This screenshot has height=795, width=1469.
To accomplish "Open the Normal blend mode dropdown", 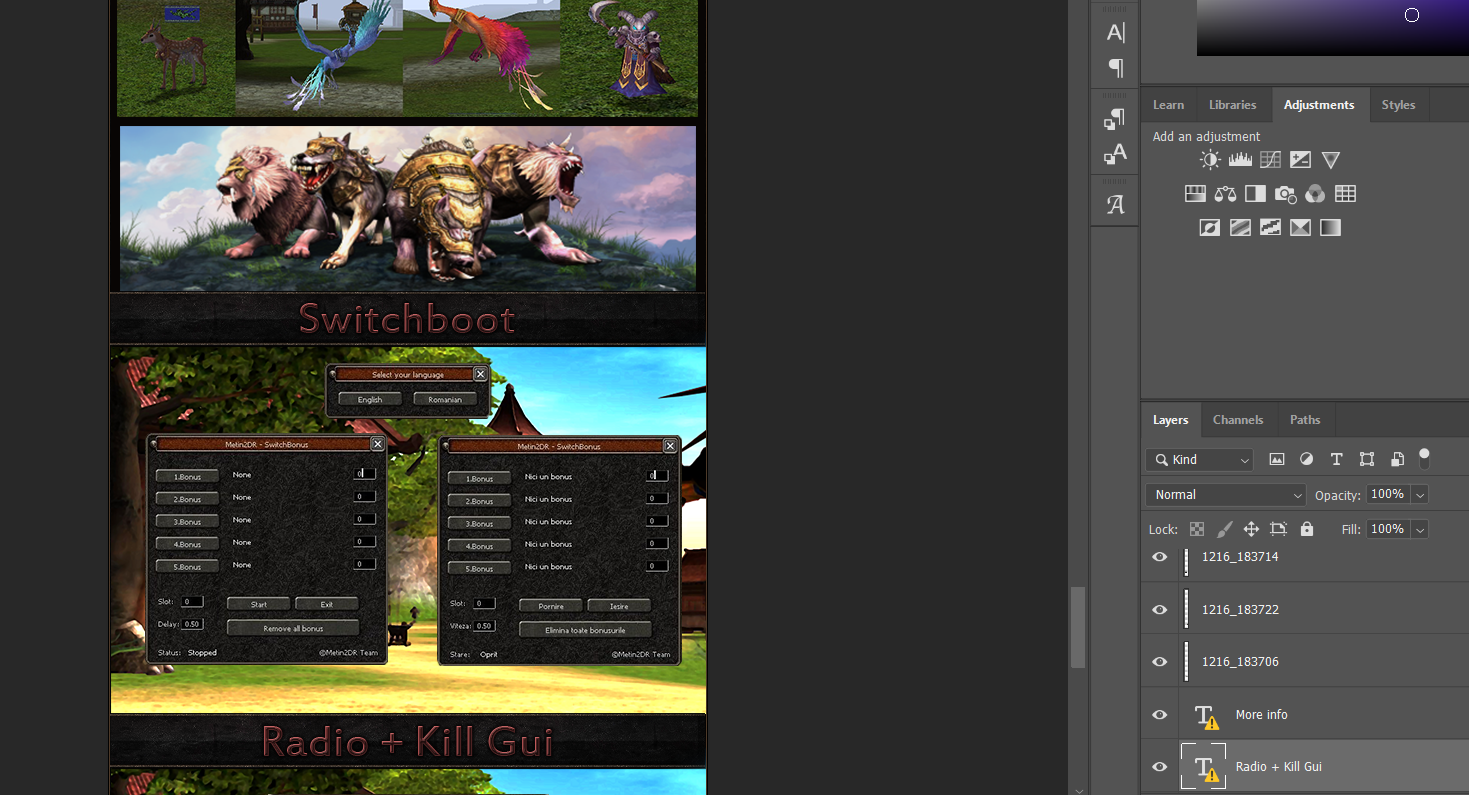I will coord(1226,495).
